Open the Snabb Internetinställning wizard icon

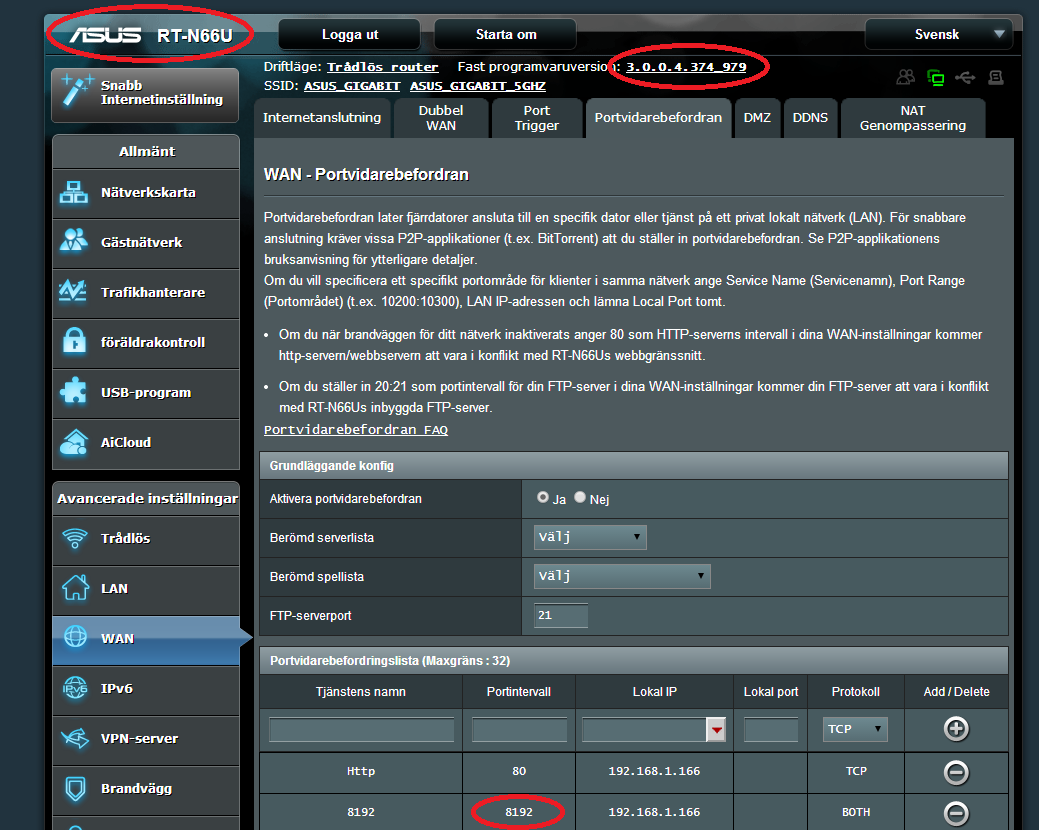76,91
